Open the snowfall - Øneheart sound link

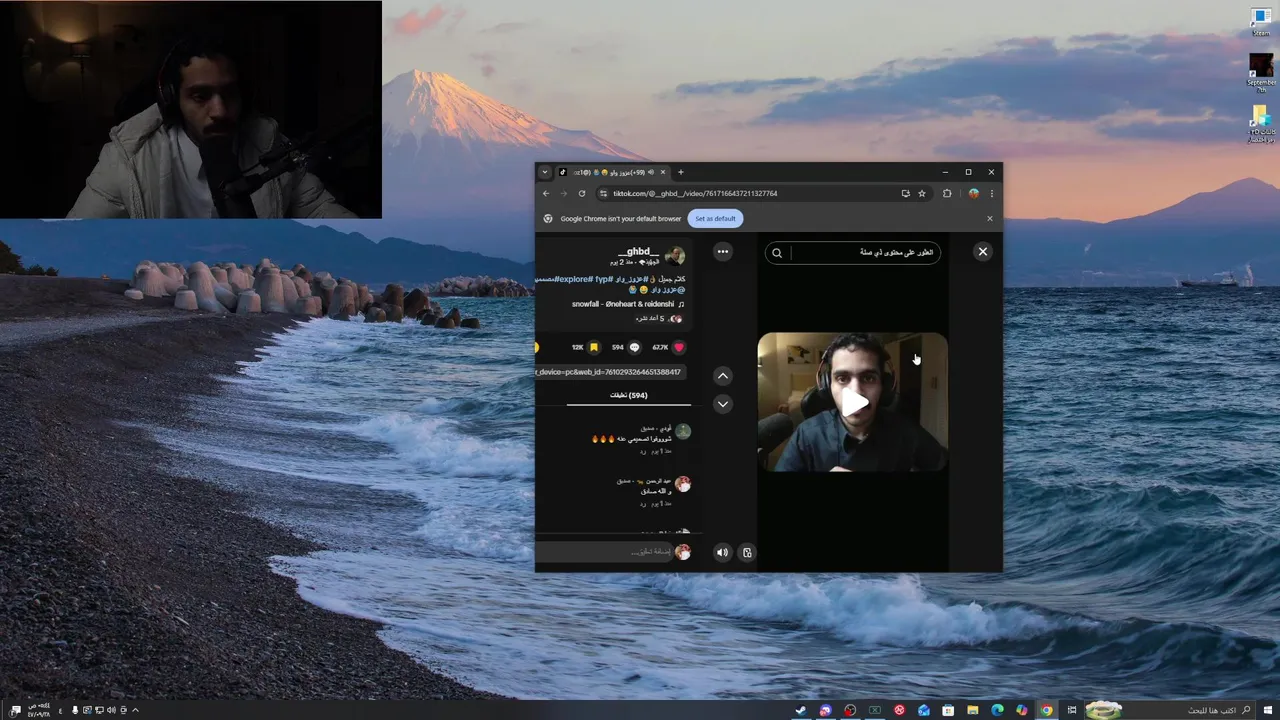[x=628, y=304]
